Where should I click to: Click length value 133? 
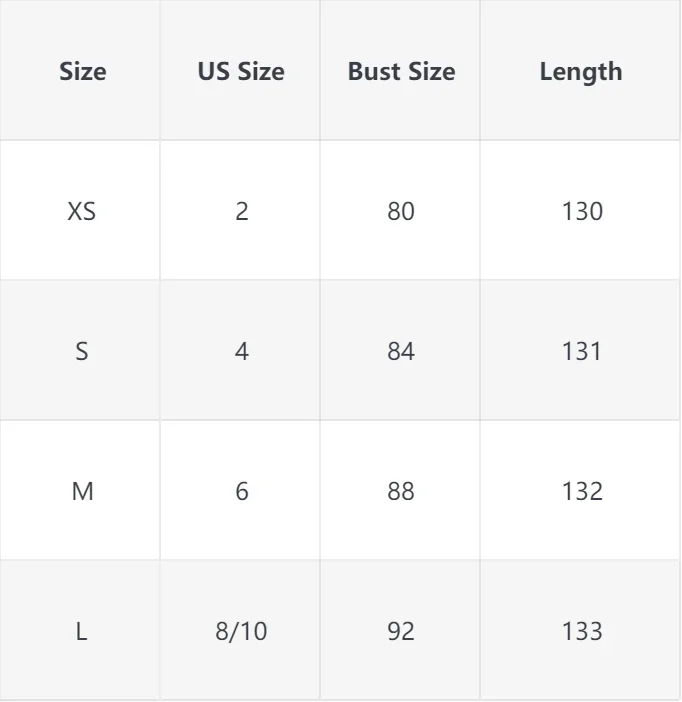582,631
